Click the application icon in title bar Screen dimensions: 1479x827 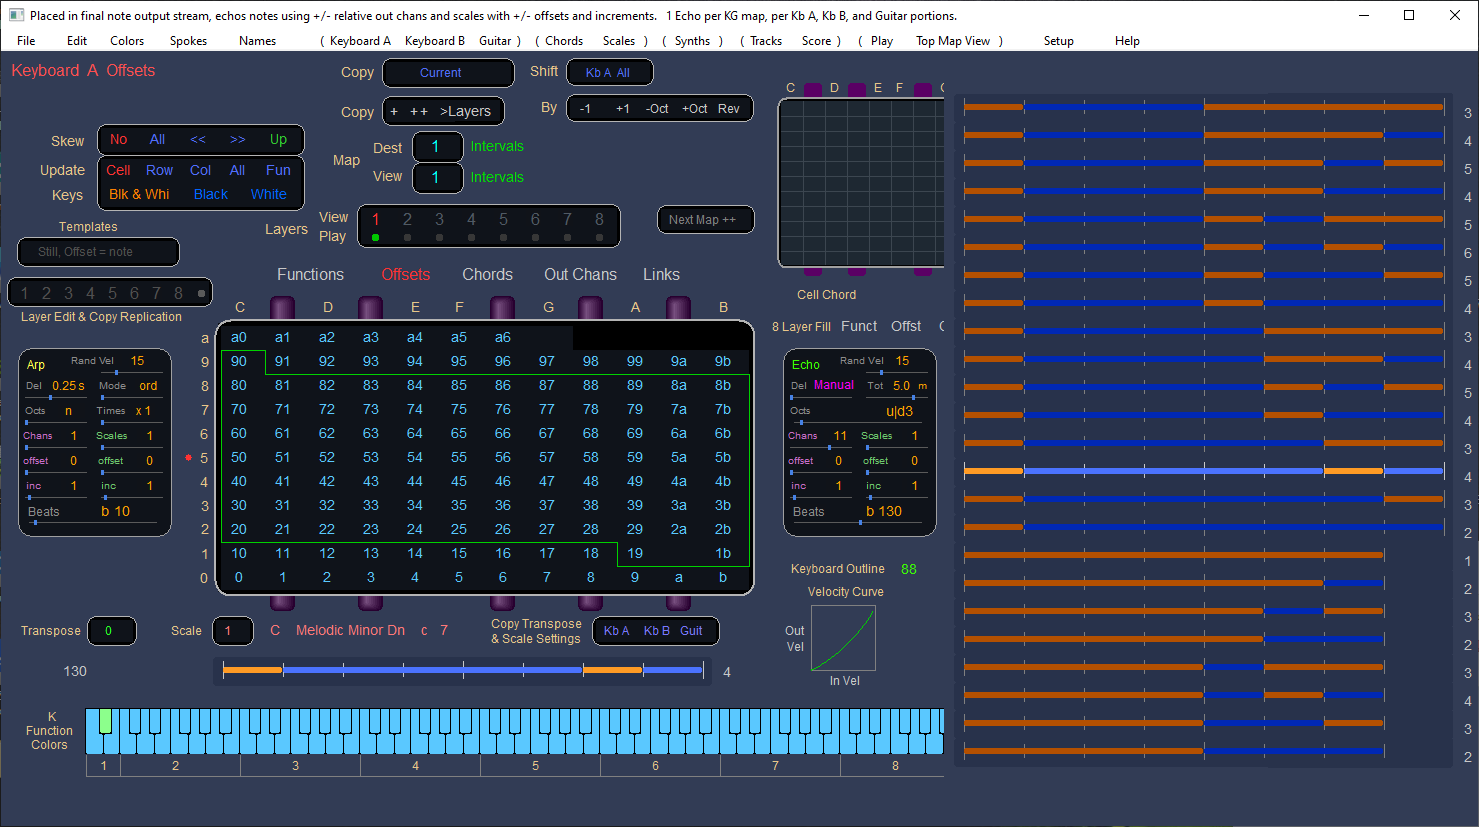(16, 15)
